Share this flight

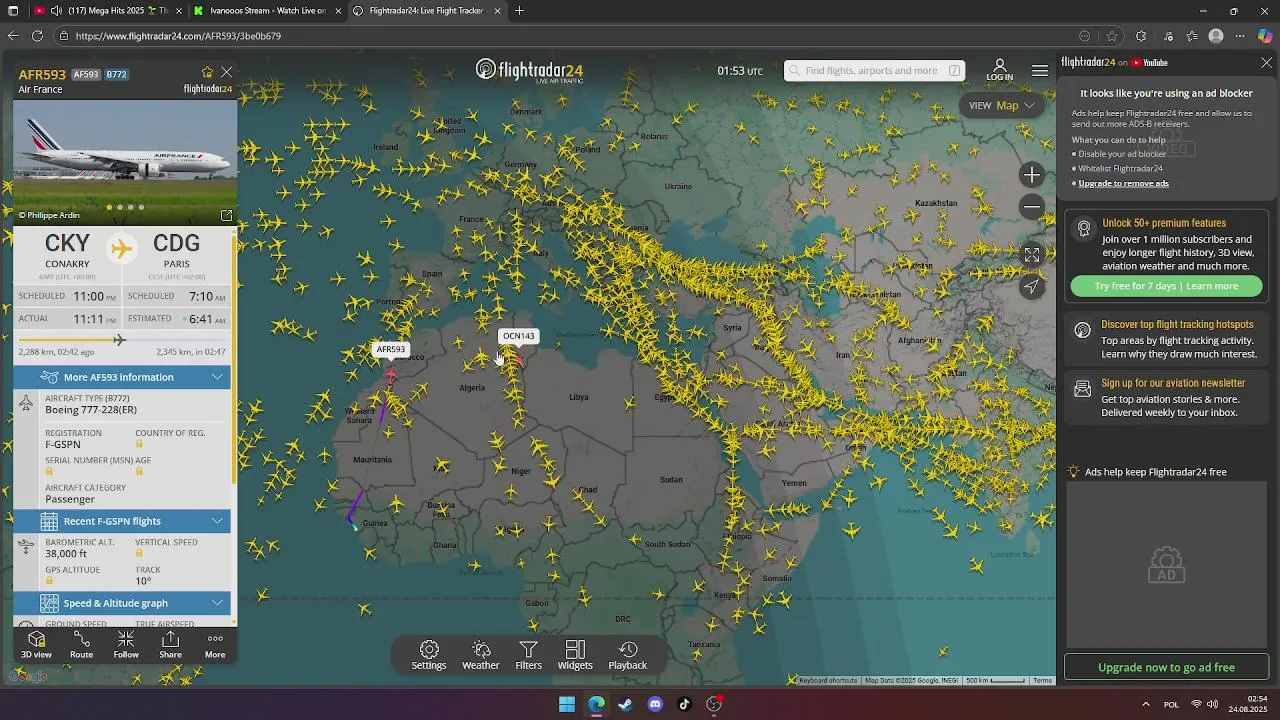pyautogui.click(x=170, y=645)
